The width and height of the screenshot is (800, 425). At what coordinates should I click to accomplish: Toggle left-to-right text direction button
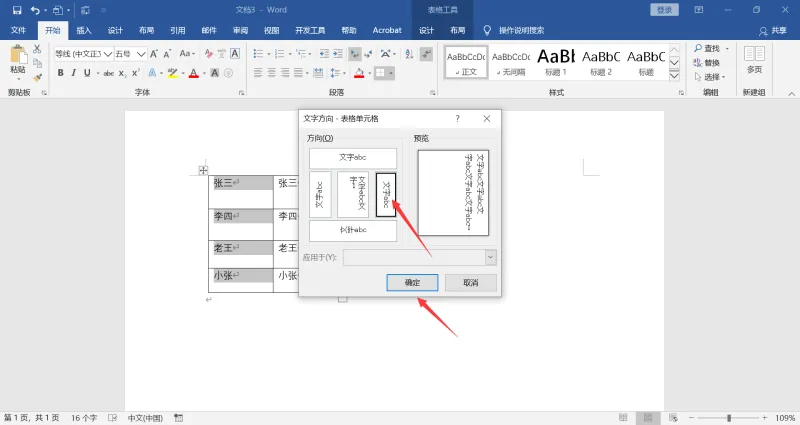354,54
